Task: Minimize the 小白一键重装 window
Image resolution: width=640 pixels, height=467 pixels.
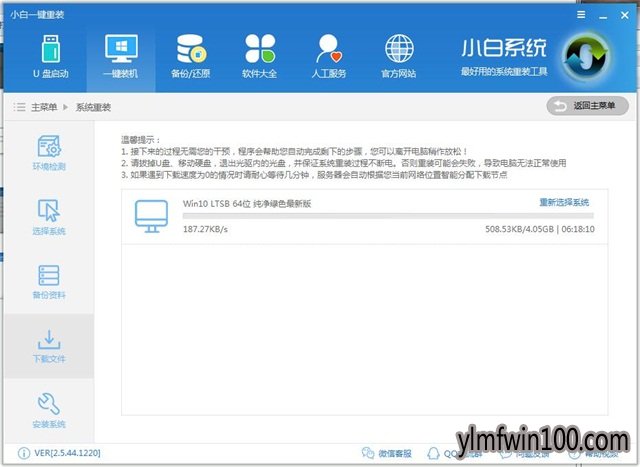Action: pos(603,17)
